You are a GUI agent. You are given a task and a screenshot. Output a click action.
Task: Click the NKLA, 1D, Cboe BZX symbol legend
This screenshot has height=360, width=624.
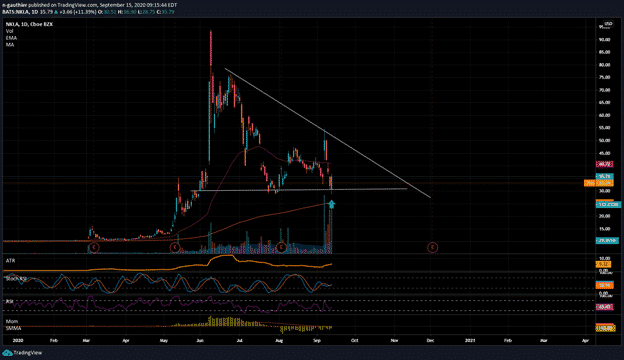(x=29, y=24)
